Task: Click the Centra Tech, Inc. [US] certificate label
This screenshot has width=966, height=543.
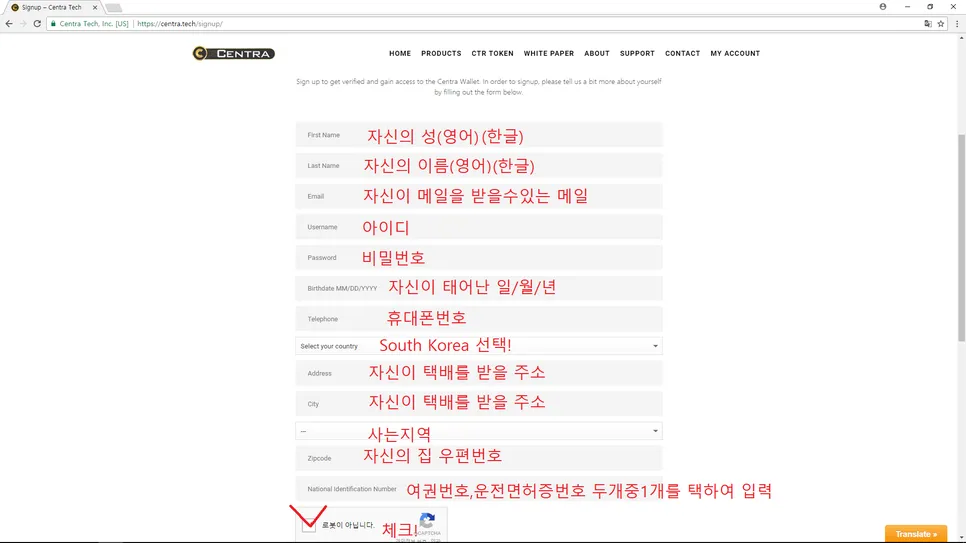Action: [94, 23]
